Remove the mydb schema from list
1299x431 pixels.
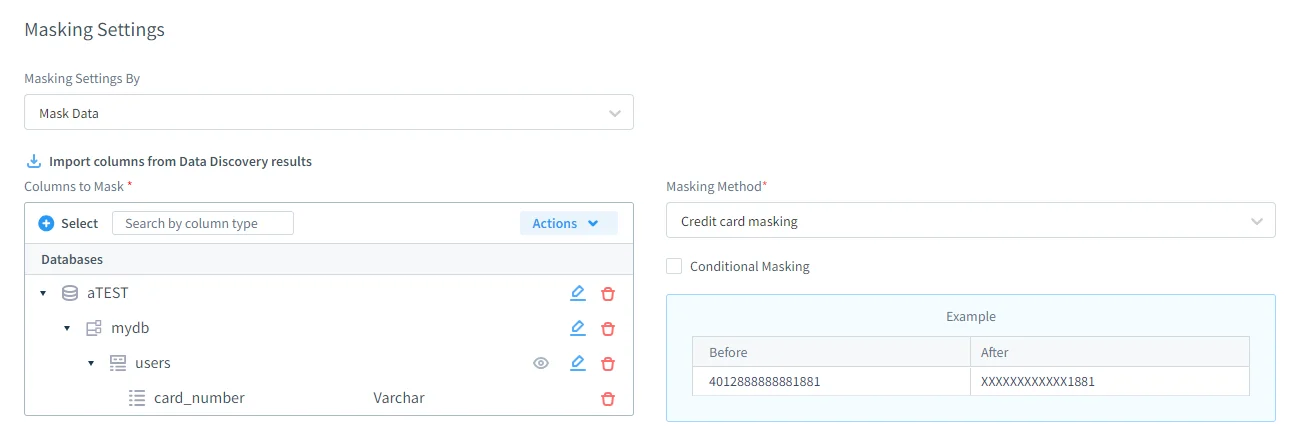tap(607, 329)
